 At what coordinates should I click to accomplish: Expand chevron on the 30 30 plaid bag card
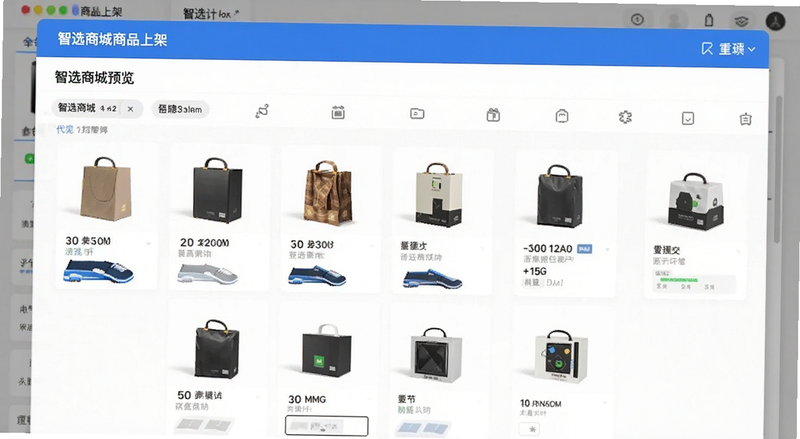point(371,247)
